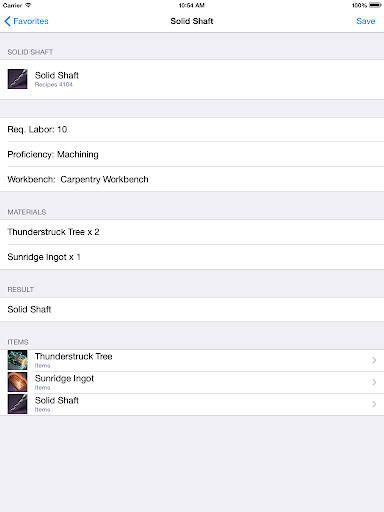Select the Req. Labor: 10 row

click(x=192, y=129)
